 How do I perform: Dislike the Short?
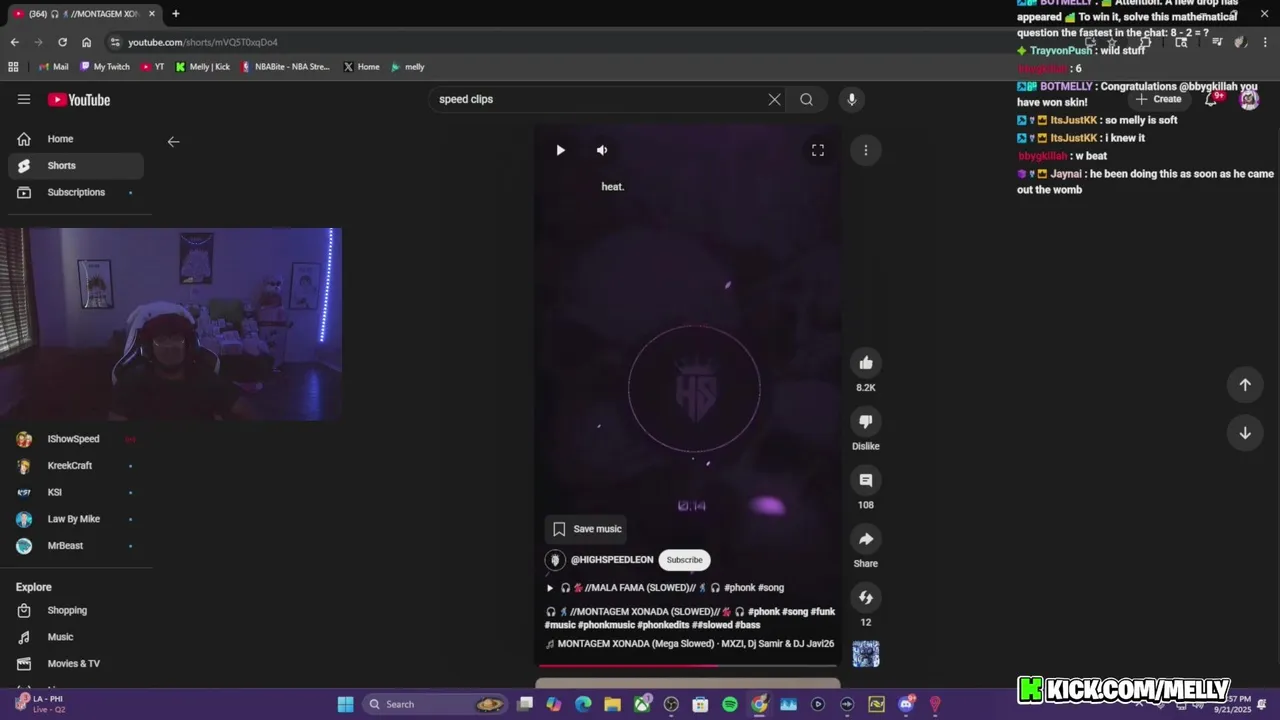pyautogui.click(x=866, y=422)
